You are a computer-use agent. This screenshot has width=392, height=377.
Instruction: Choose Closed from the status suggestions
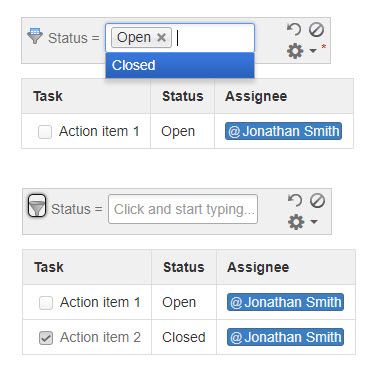tap(180, 65)
